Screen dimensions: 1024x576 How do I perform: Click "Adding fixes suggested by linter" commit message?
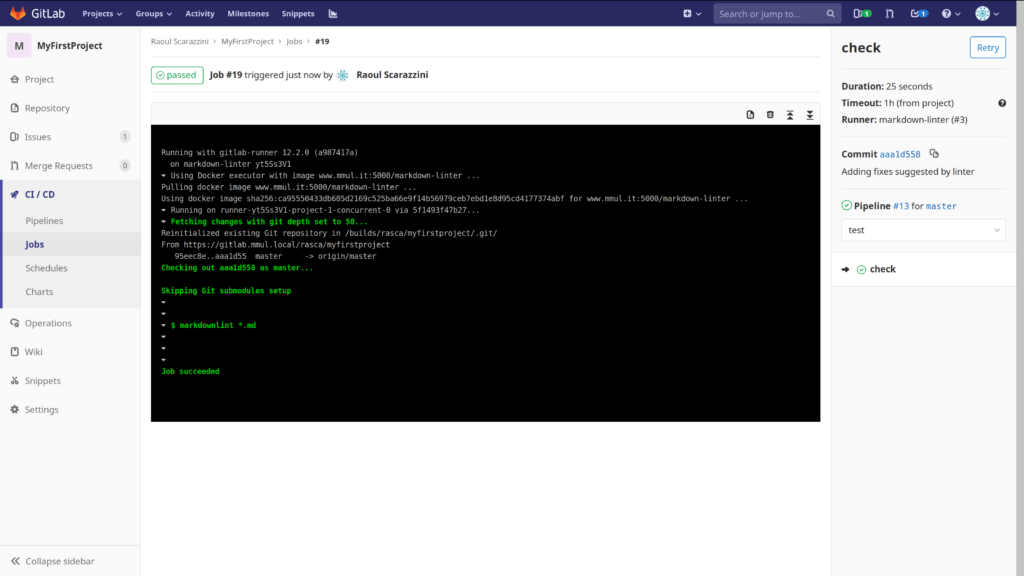(908, 171)
